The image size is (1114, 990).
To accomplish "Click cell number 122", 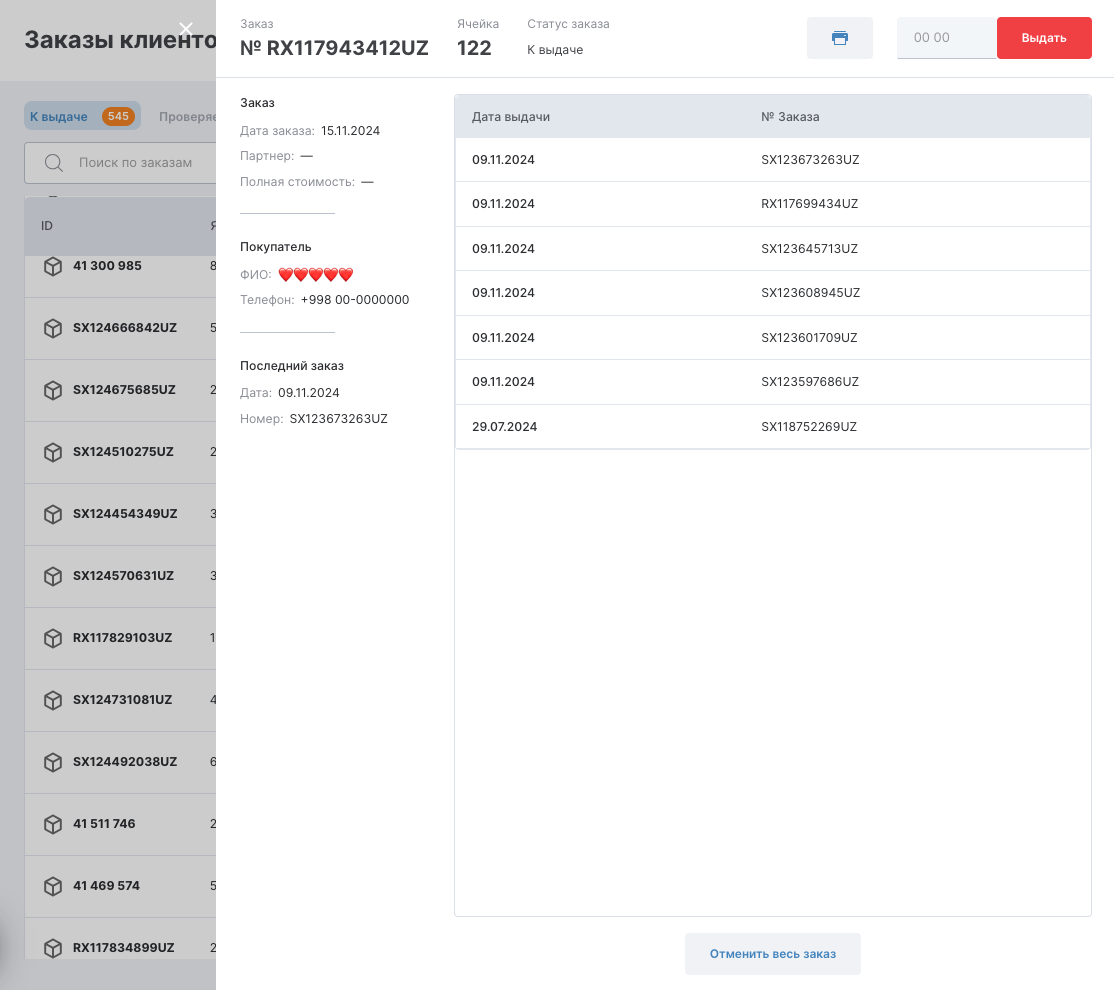I will (x=474, y=48).
